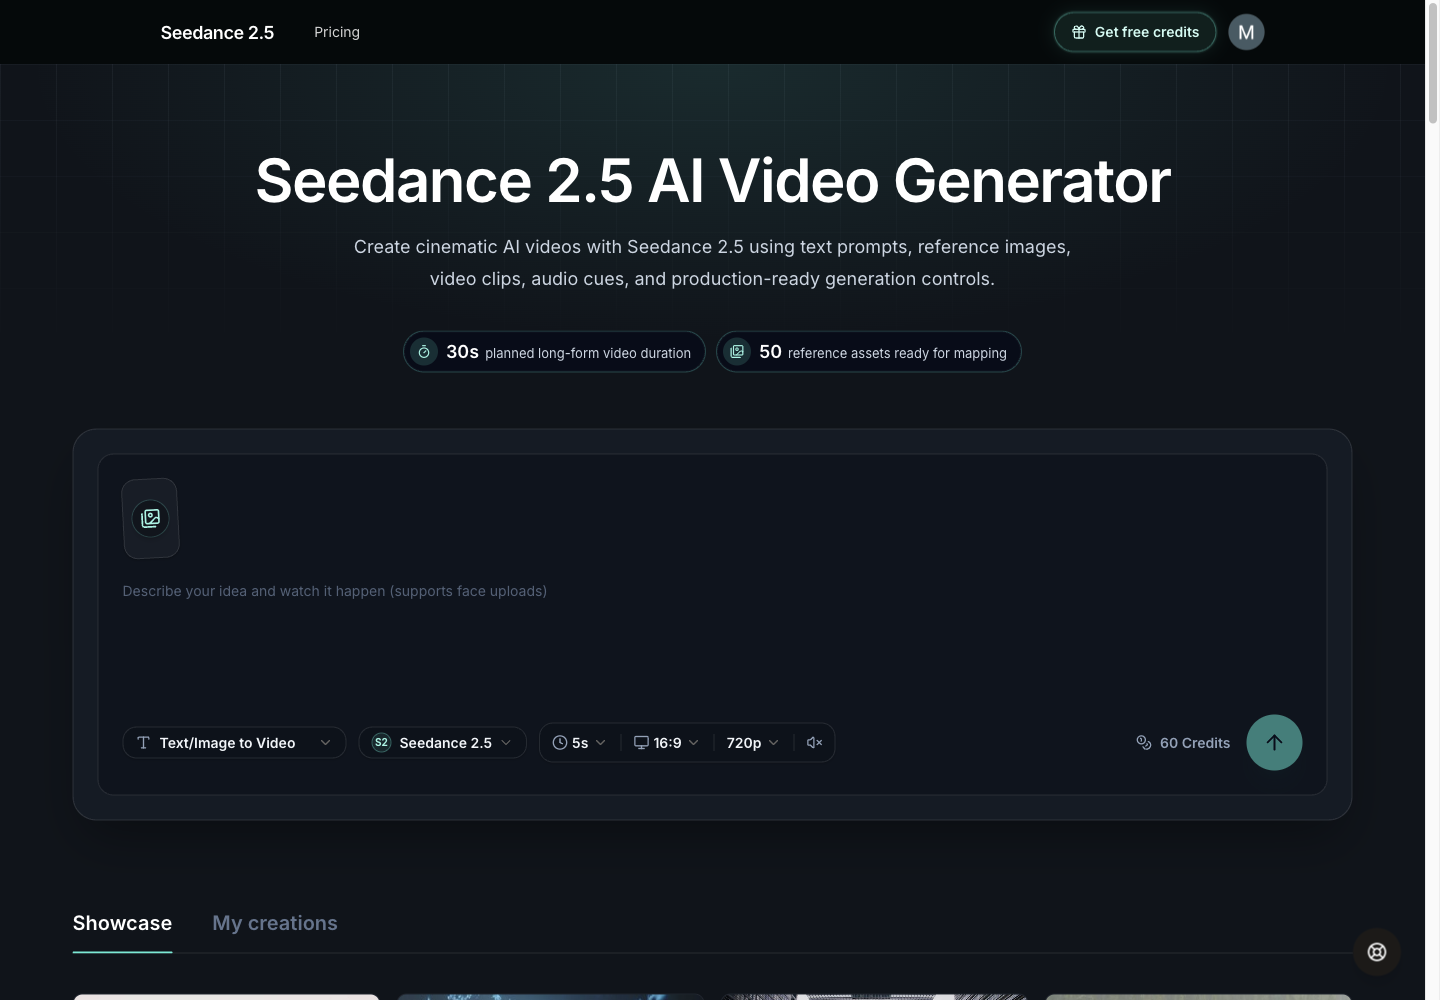This screenshot has height=1000, width=1440.
Task: Click the image-stack icon beside 50
Action: tap(737, 352)
